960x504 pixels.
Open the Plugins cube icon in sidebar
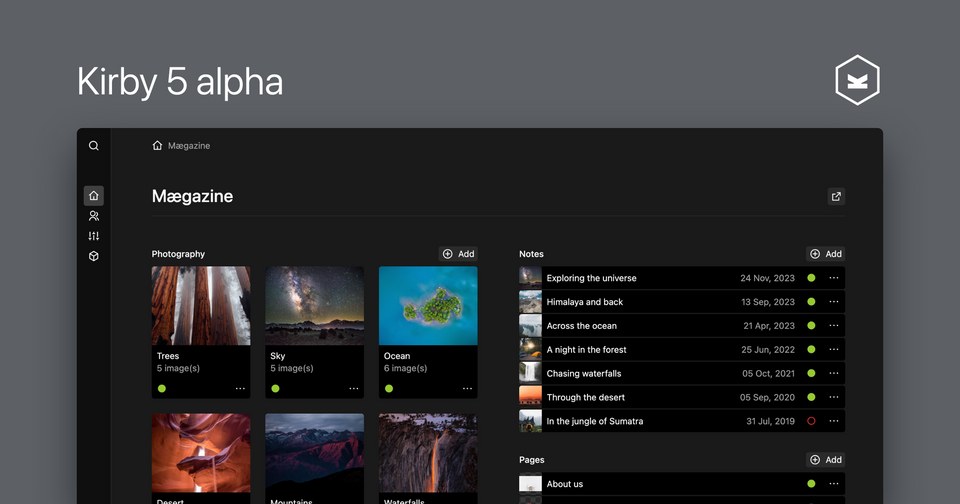[x=93, y=256]
